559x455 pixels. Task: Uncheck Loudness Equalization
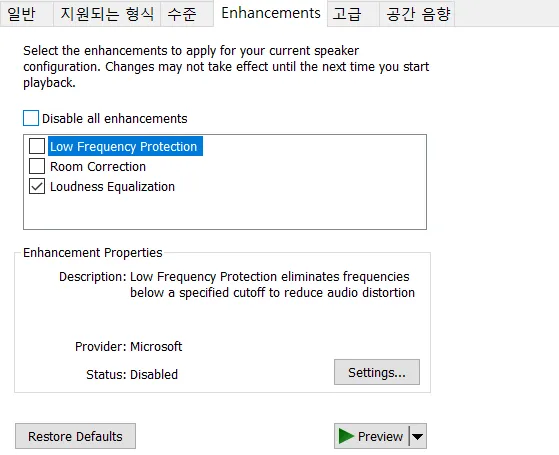point(37,186)
